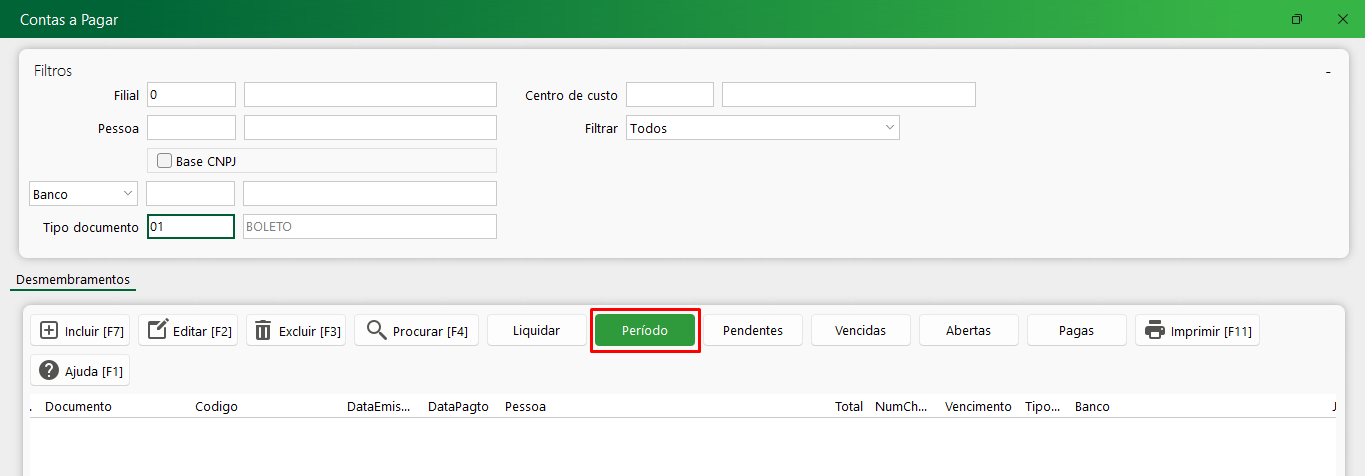Click the Imprimir [F11] printer icon
Viewport: 1365px width, 476px height.
click(1155, 331)
